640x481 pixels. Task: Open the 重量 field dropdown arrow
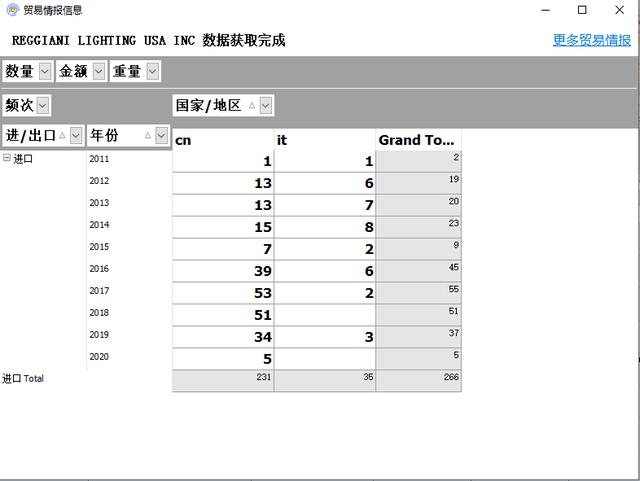pos(152,71)
